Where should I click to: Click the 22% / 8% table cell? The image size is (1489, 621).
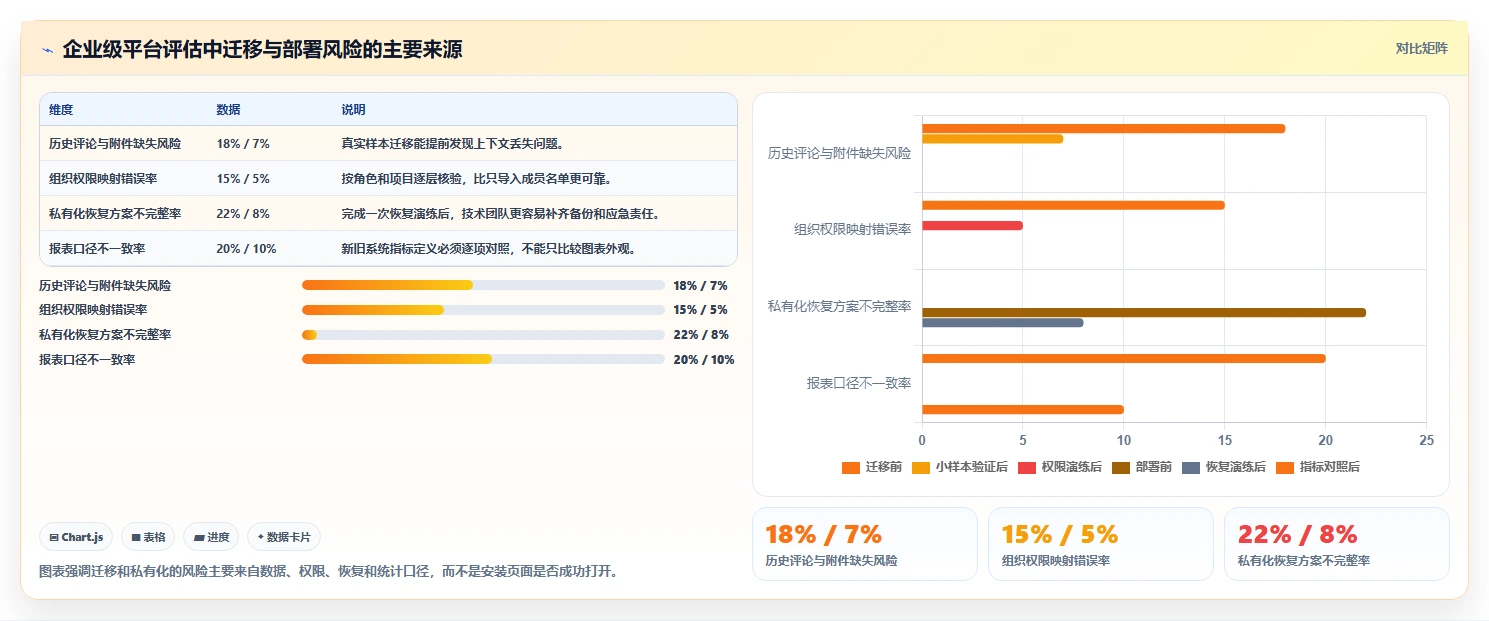[x=243, y=214]
